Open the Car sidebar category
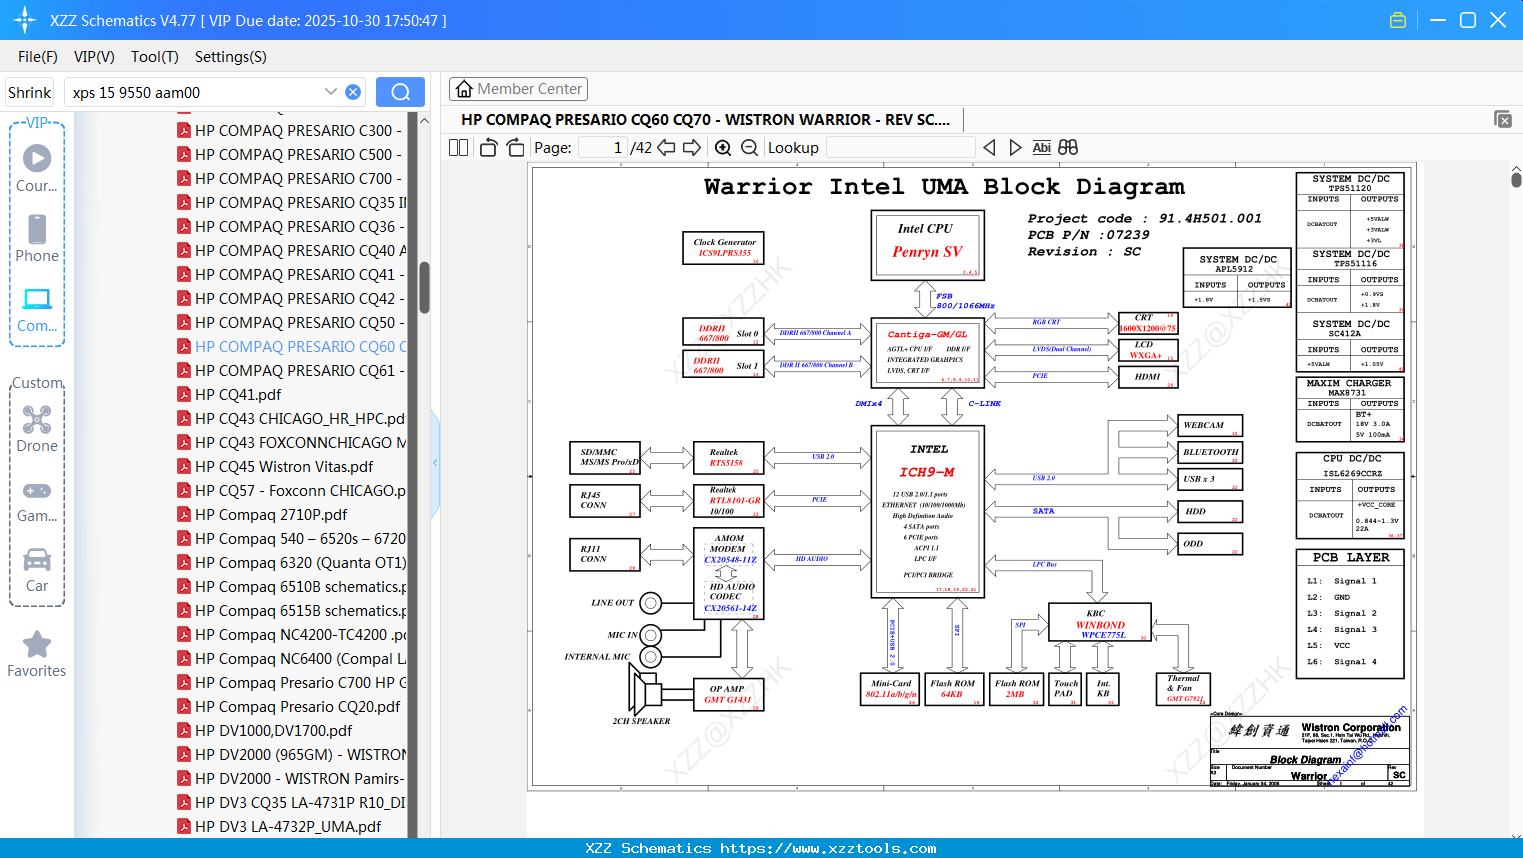This screenshot has width=1523, height=858. (37, 570)
